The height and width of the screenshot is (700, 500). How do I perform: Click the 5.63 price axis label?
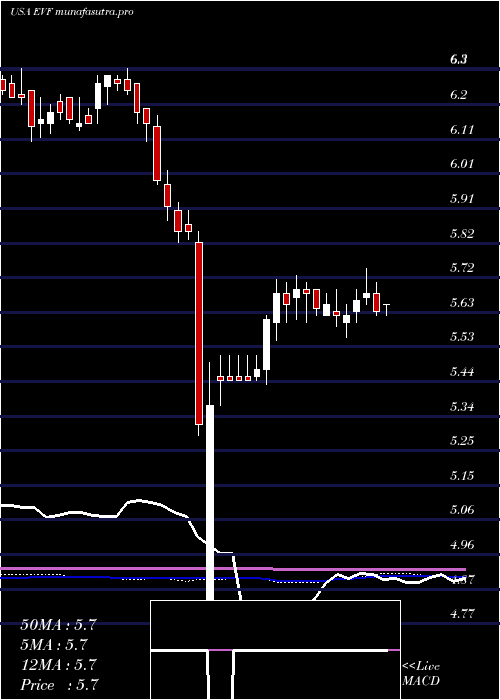point(462,303)
